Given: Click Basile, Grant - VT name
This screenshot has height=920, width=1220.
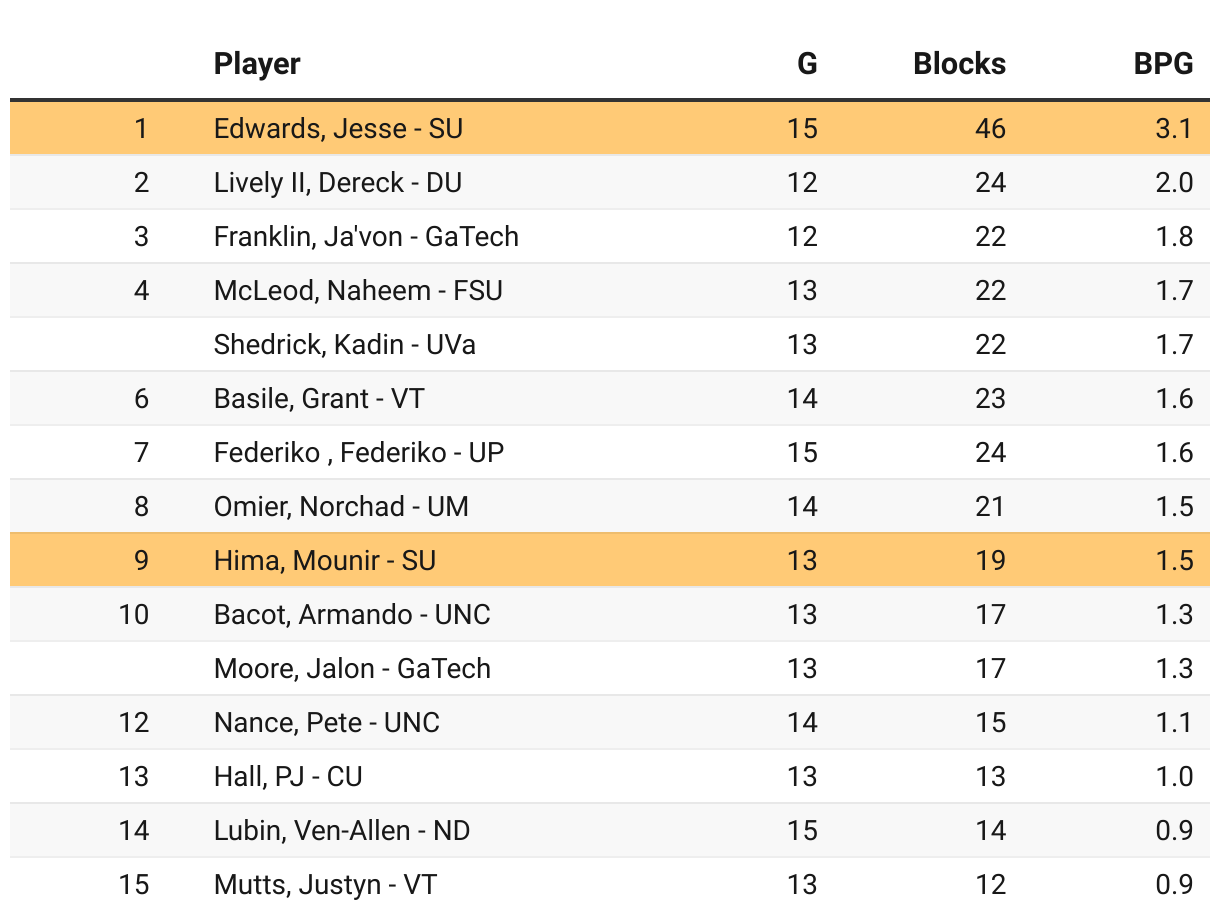Looking at the screenshot, I should coord(318,398).
